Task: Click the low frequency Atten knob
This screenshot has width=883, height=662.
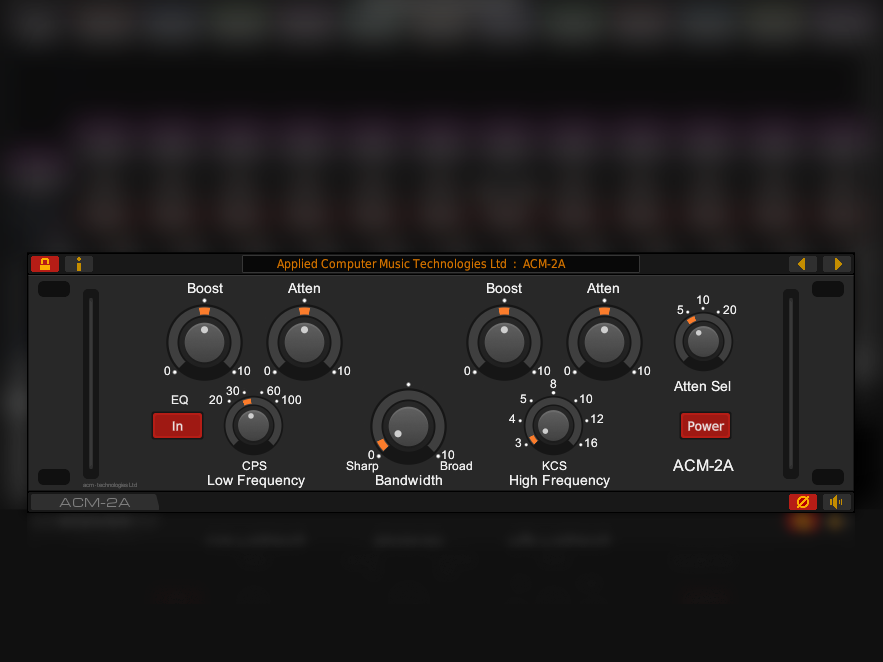Action: pos(304,342)
